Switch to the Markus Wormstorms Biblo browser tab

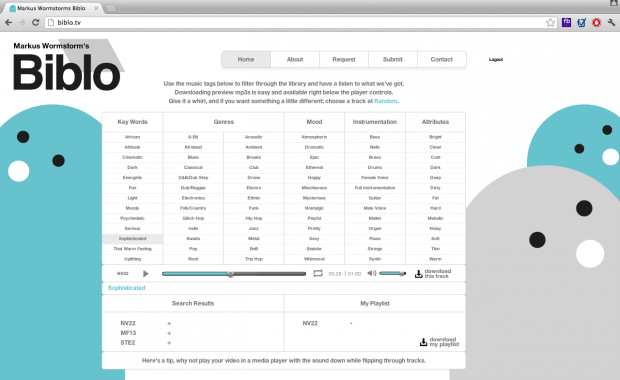pos(54,8)
